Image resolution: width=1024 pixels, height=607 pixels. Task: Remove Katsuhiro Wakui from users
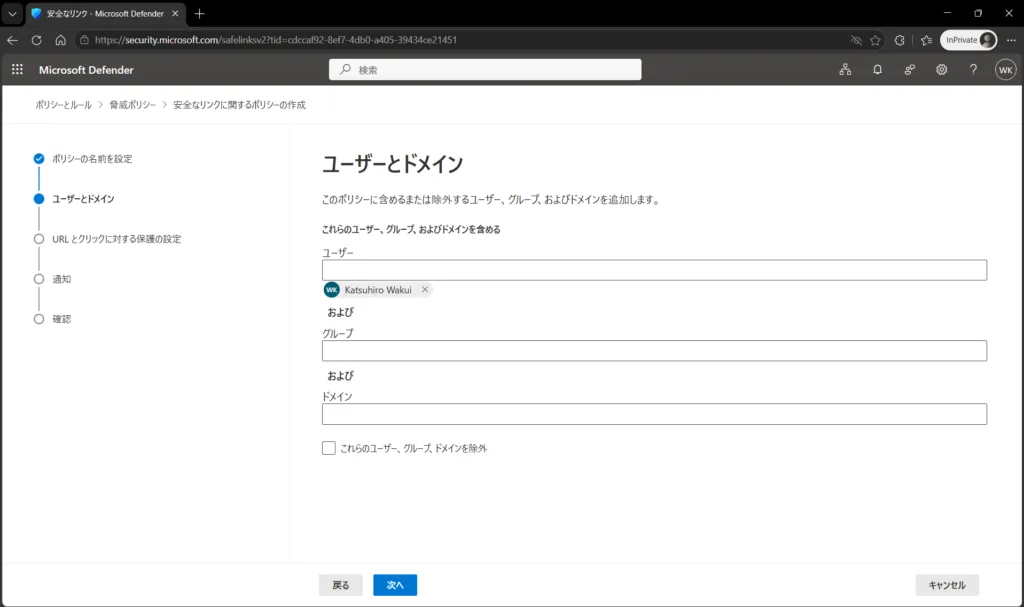click(x=425, y=289)
